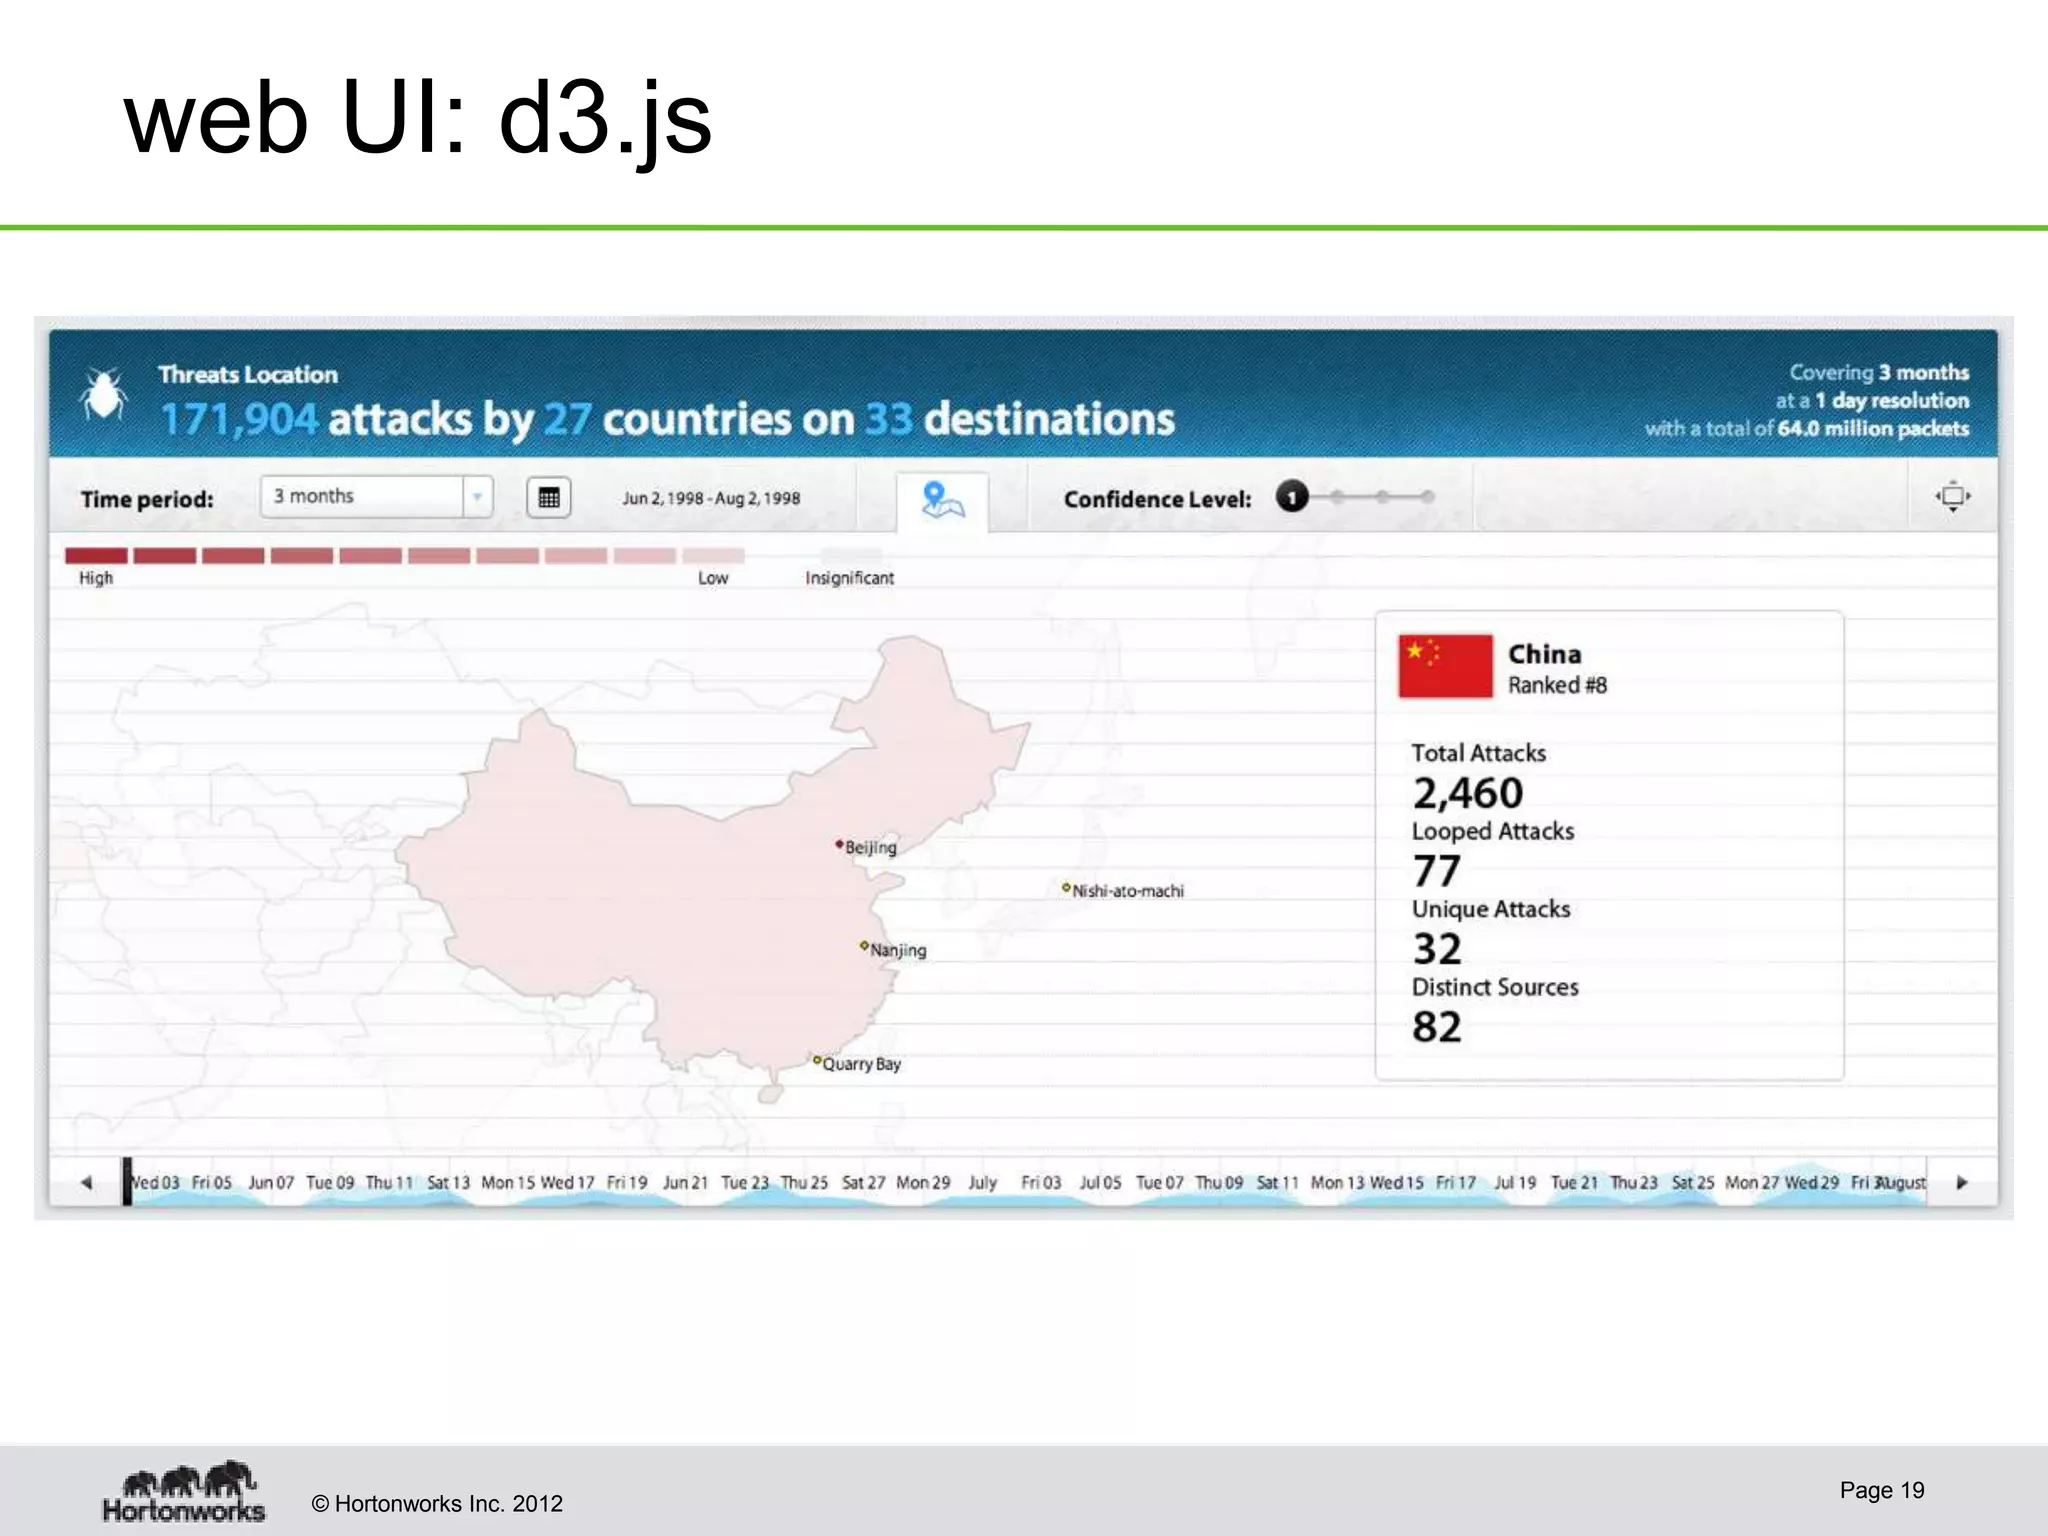Click the 64.0 million packets text
This screenshot has width=2048, height=1536.
pyautogui.click(x=1873, y=429)
